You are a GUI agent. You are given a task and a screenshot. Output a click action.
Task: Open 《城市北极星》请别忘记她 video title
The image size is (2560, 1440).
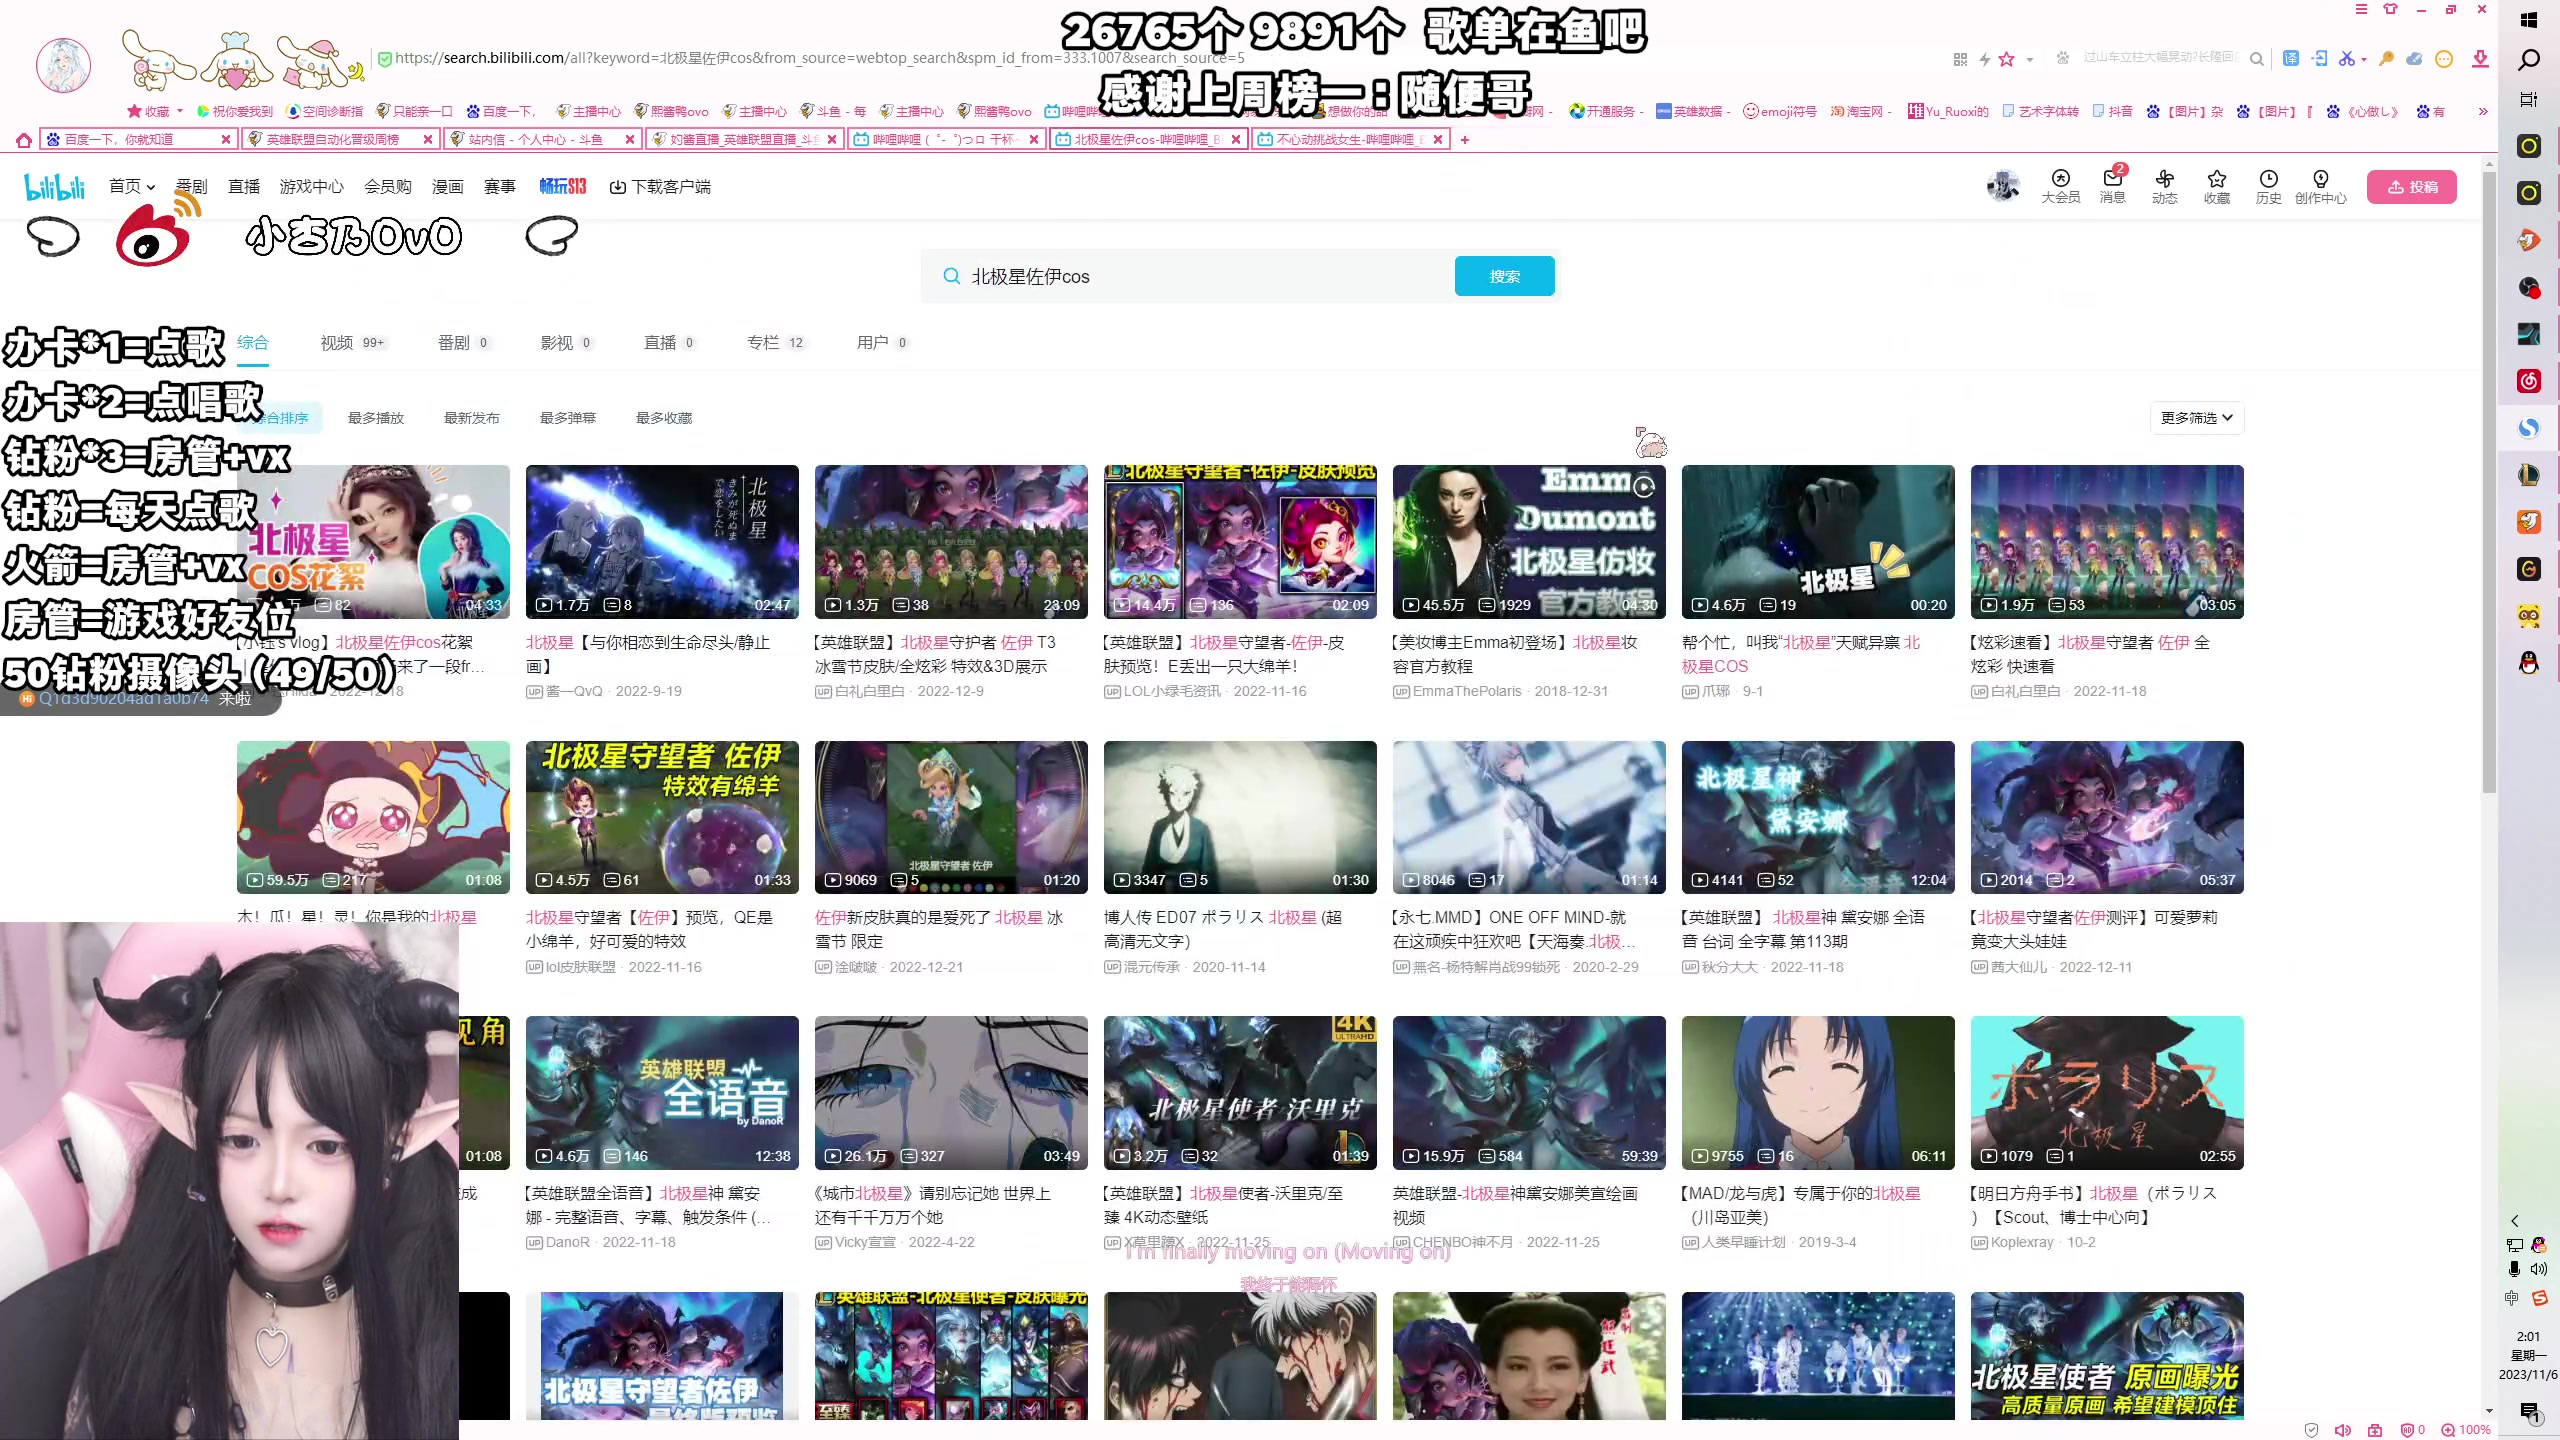coord(934,1205)
